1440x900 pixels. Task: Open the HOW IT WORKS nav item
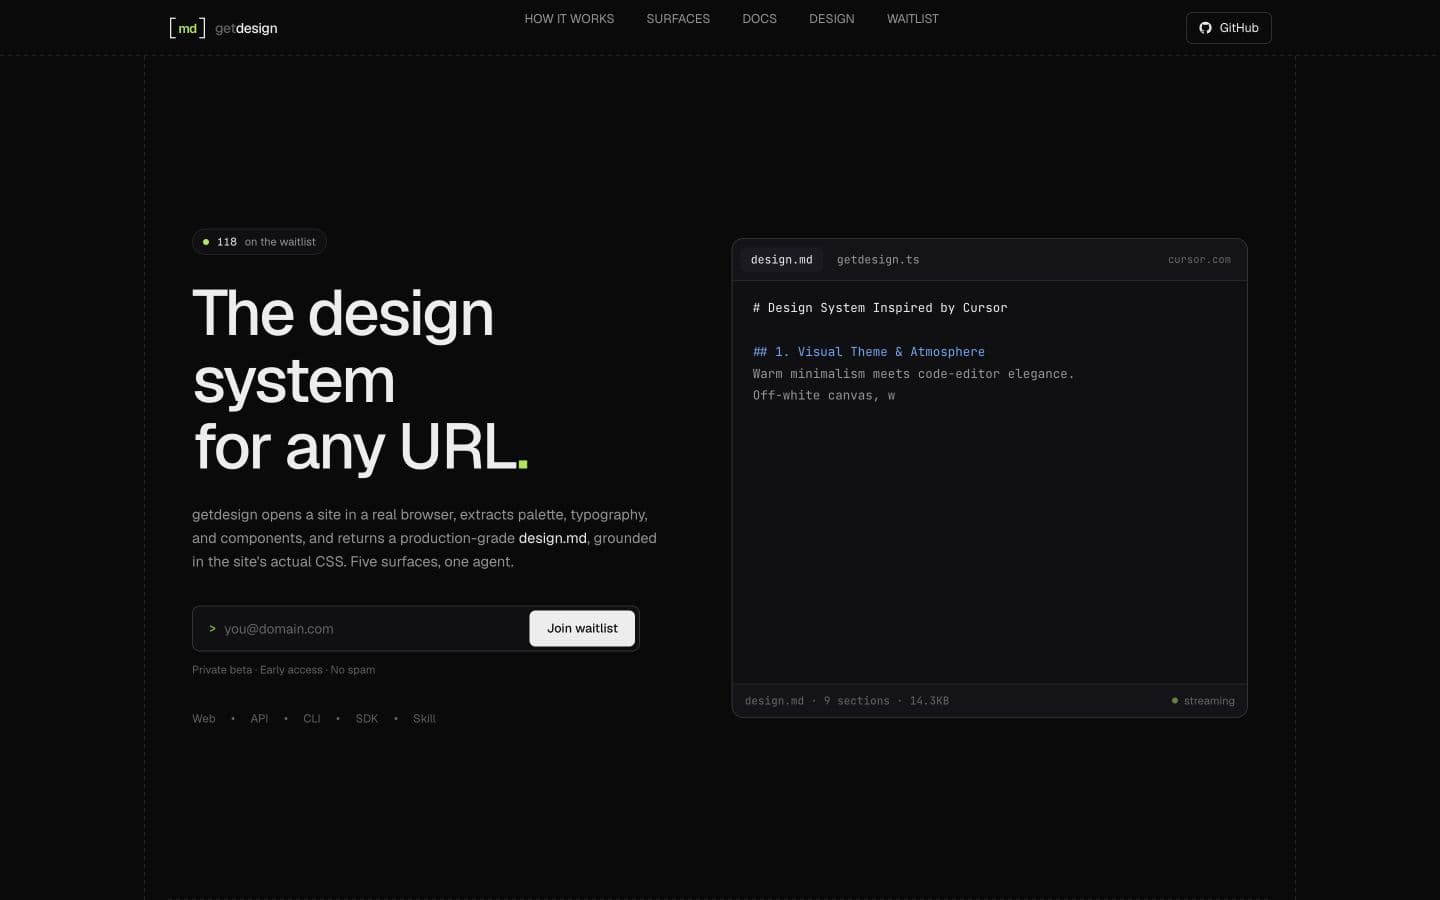569,19
